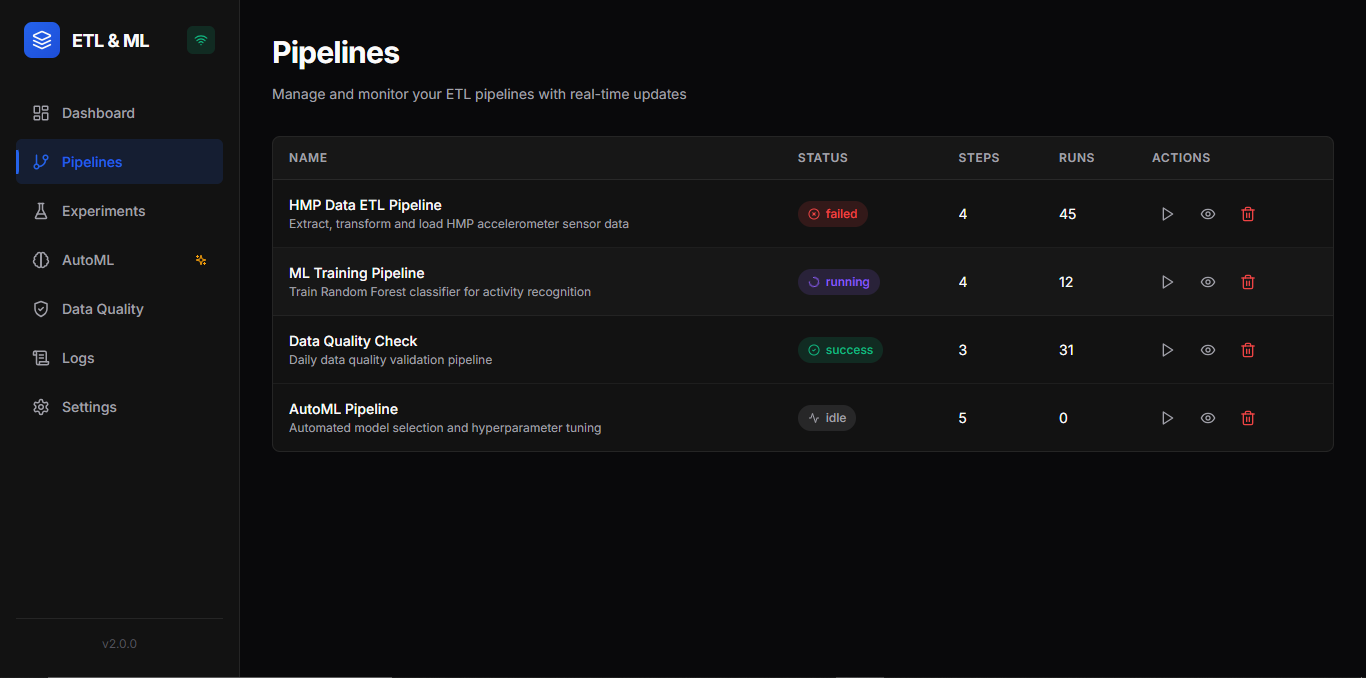
Task: Run the HMP Data ETL Pipeline
Action: tap(1167, 214)
